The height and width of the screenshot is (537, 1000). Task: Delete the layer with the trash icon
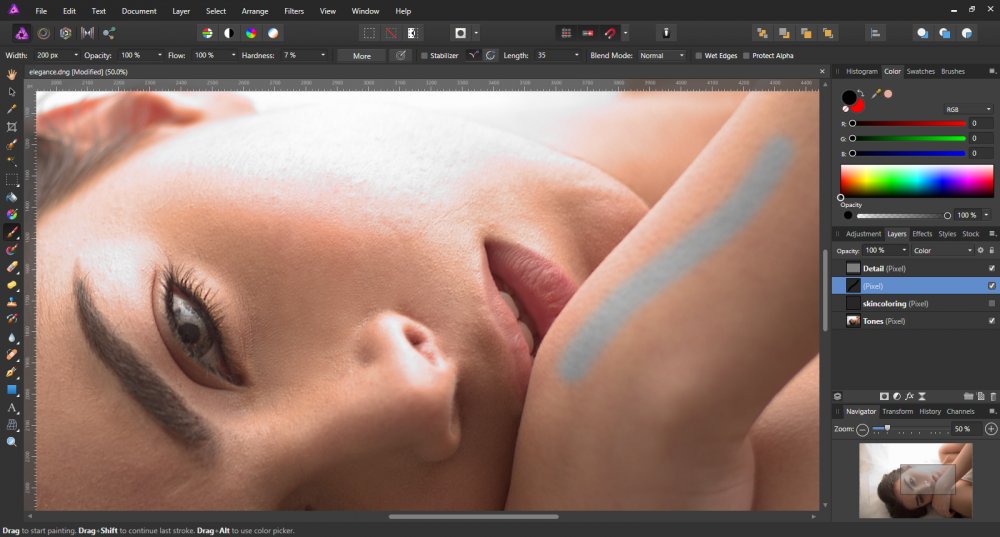click(992, 396)
